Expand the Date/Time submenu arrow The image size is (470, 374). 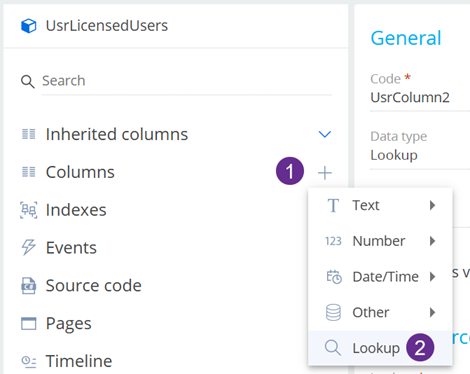(x=432, y=277)
